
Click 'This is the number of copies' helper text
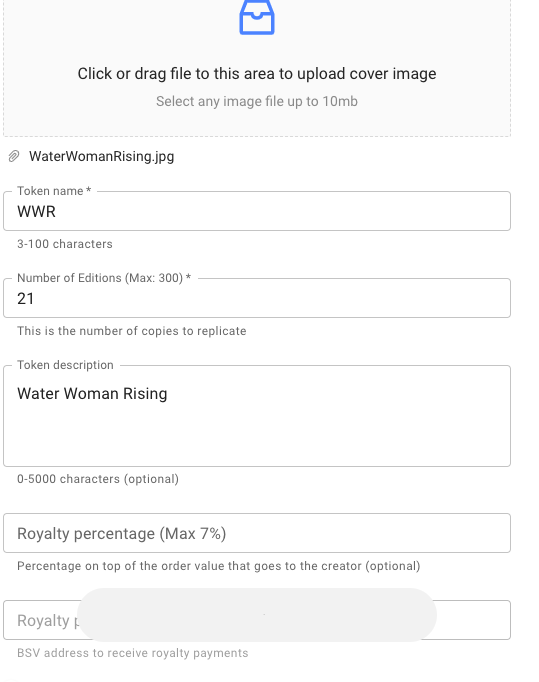pyautogui.click(x=132, y=331)
